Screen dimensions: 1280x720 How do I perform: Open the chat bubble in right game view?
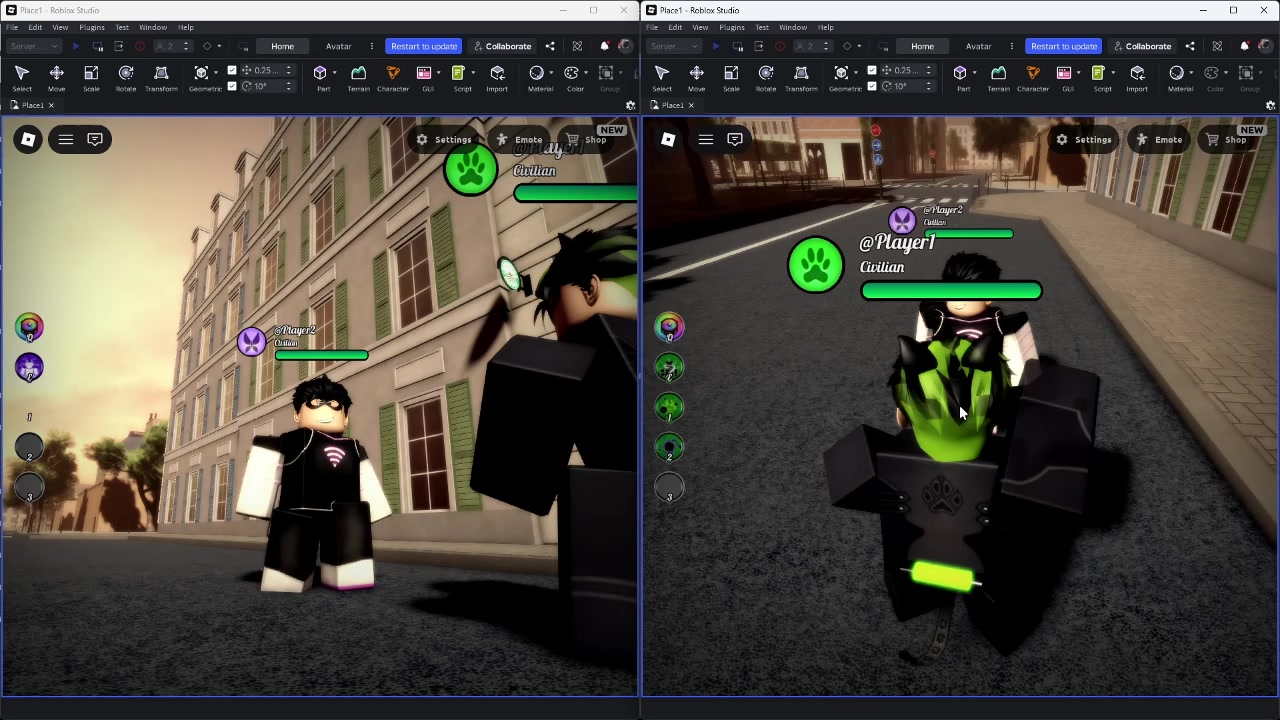click(x=735, y=139)
